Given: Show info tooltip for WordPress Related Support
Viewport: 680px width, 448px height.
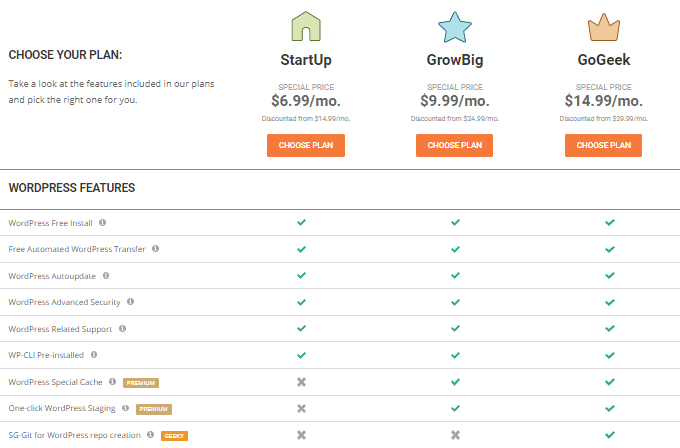Looking at the screenshot, I should (x=122, y=328).
